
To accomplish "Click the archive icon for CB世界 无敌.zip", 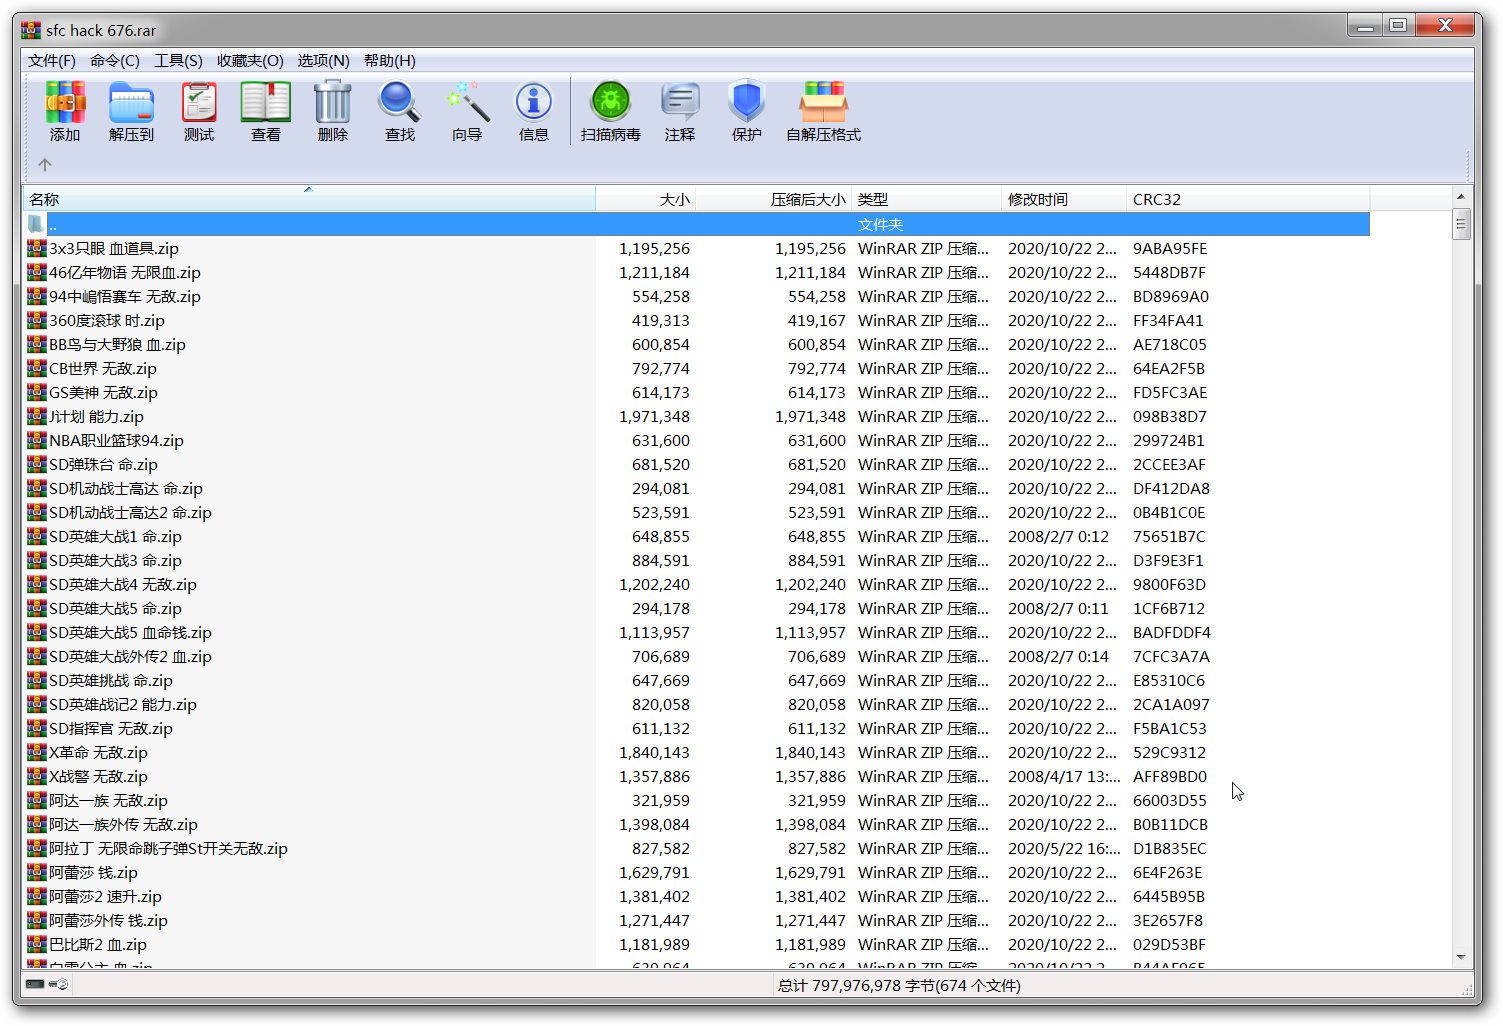I will pyautogui.click(x=37, y=368).
